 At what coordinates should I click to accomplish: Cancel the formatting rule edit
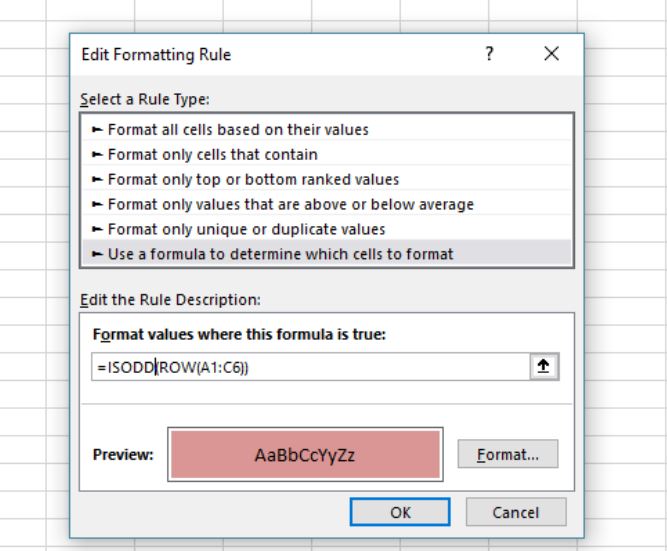tap(516, 512)
